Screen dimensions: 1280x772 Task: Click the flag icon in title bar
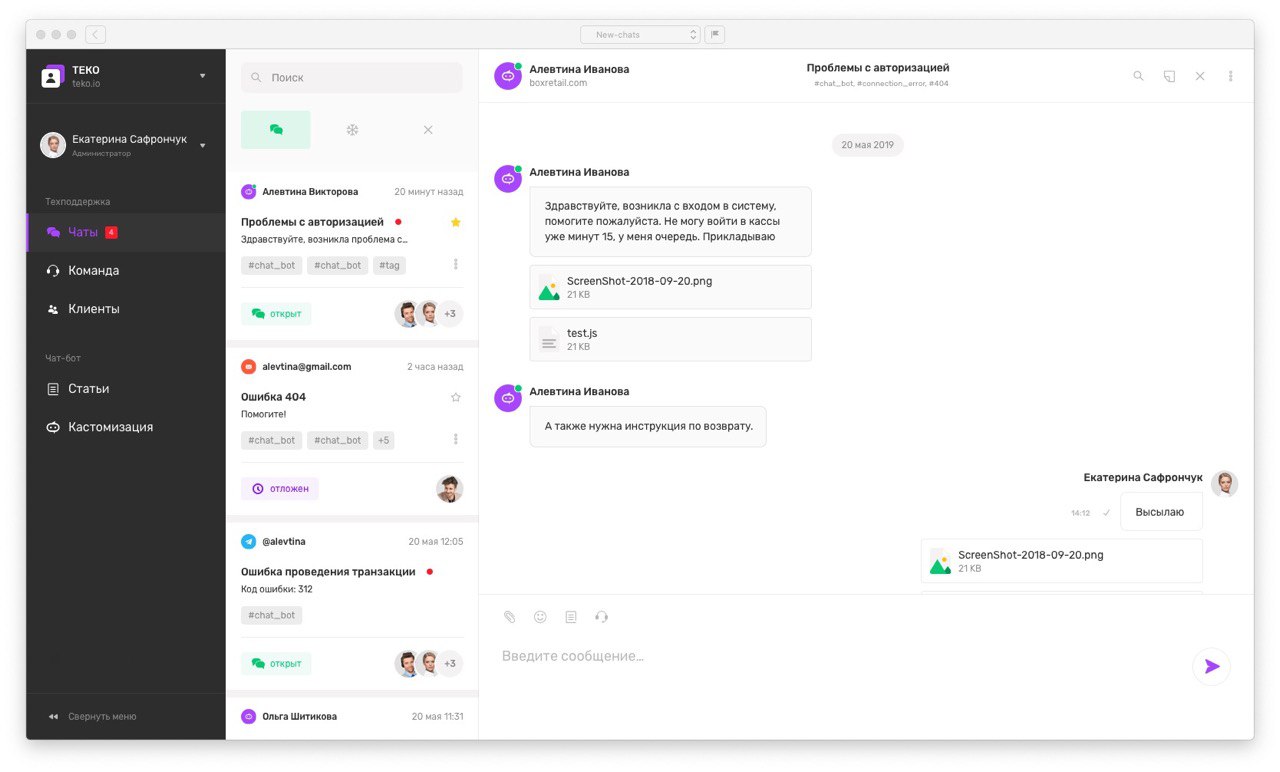point(714,34)
